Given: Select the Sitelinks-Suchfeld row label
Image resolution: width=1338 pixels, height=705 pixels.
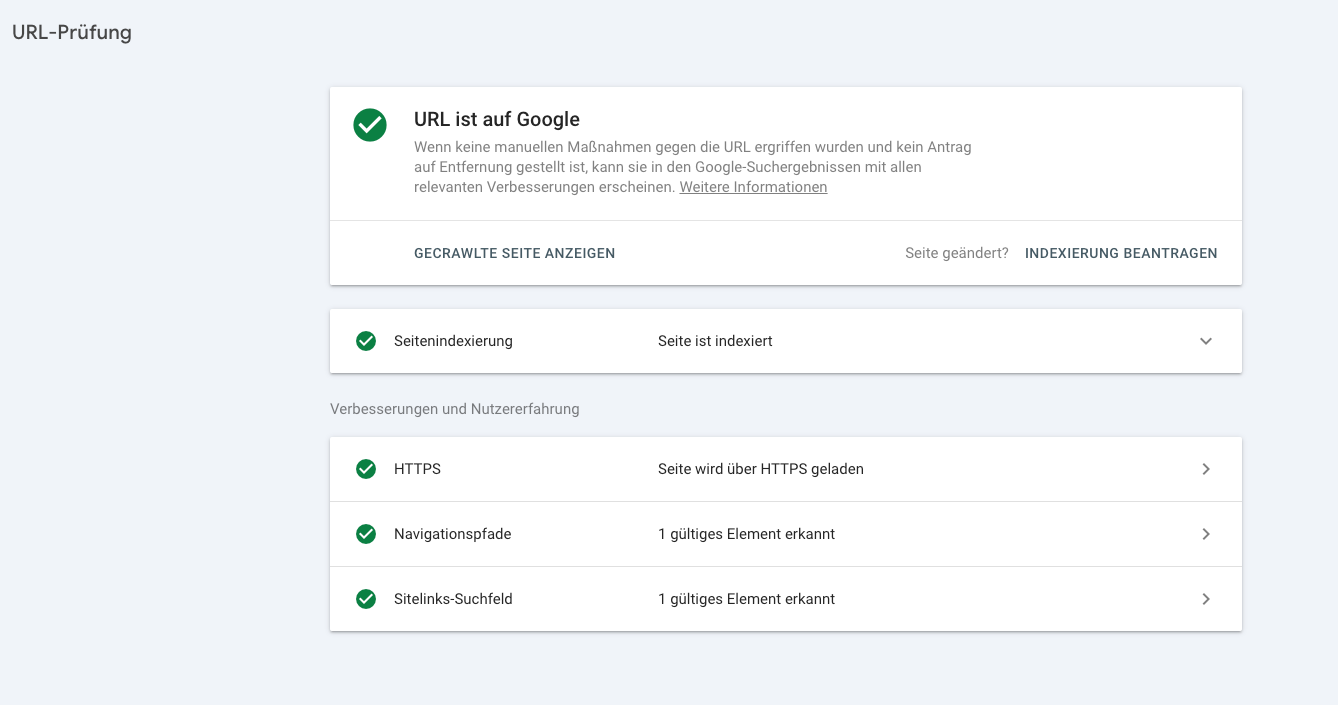Looking at the screenshot, I should point(453,599).
